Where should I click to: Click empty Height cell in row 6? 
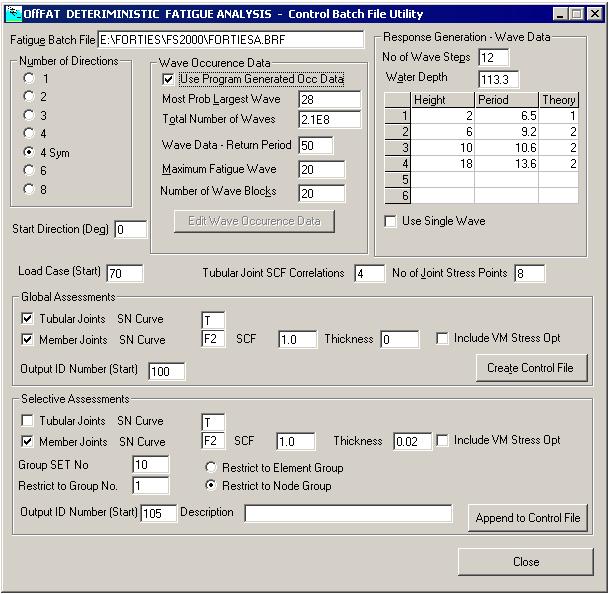(443, 195)
